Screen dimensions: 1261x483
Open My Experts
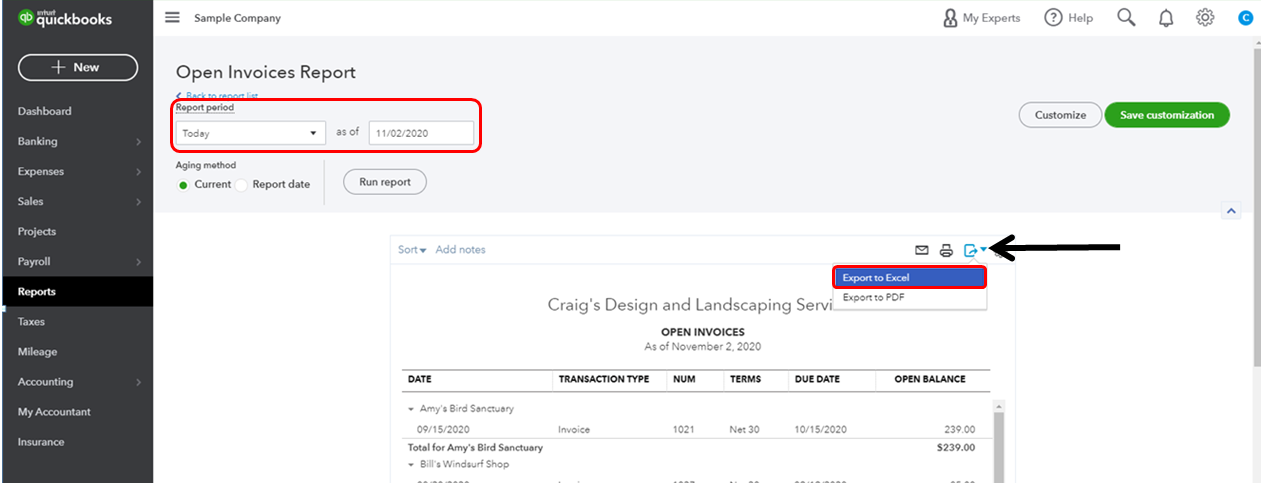pos(981,18)
